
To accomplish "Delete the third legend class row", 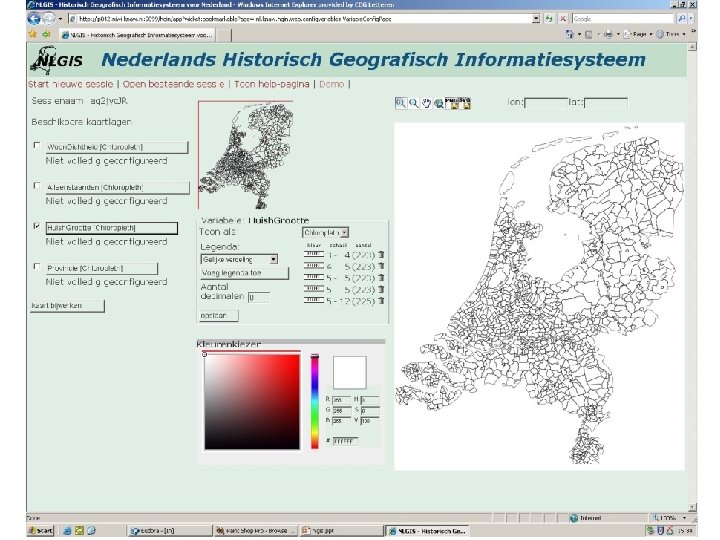I will (x=381, y=278).
